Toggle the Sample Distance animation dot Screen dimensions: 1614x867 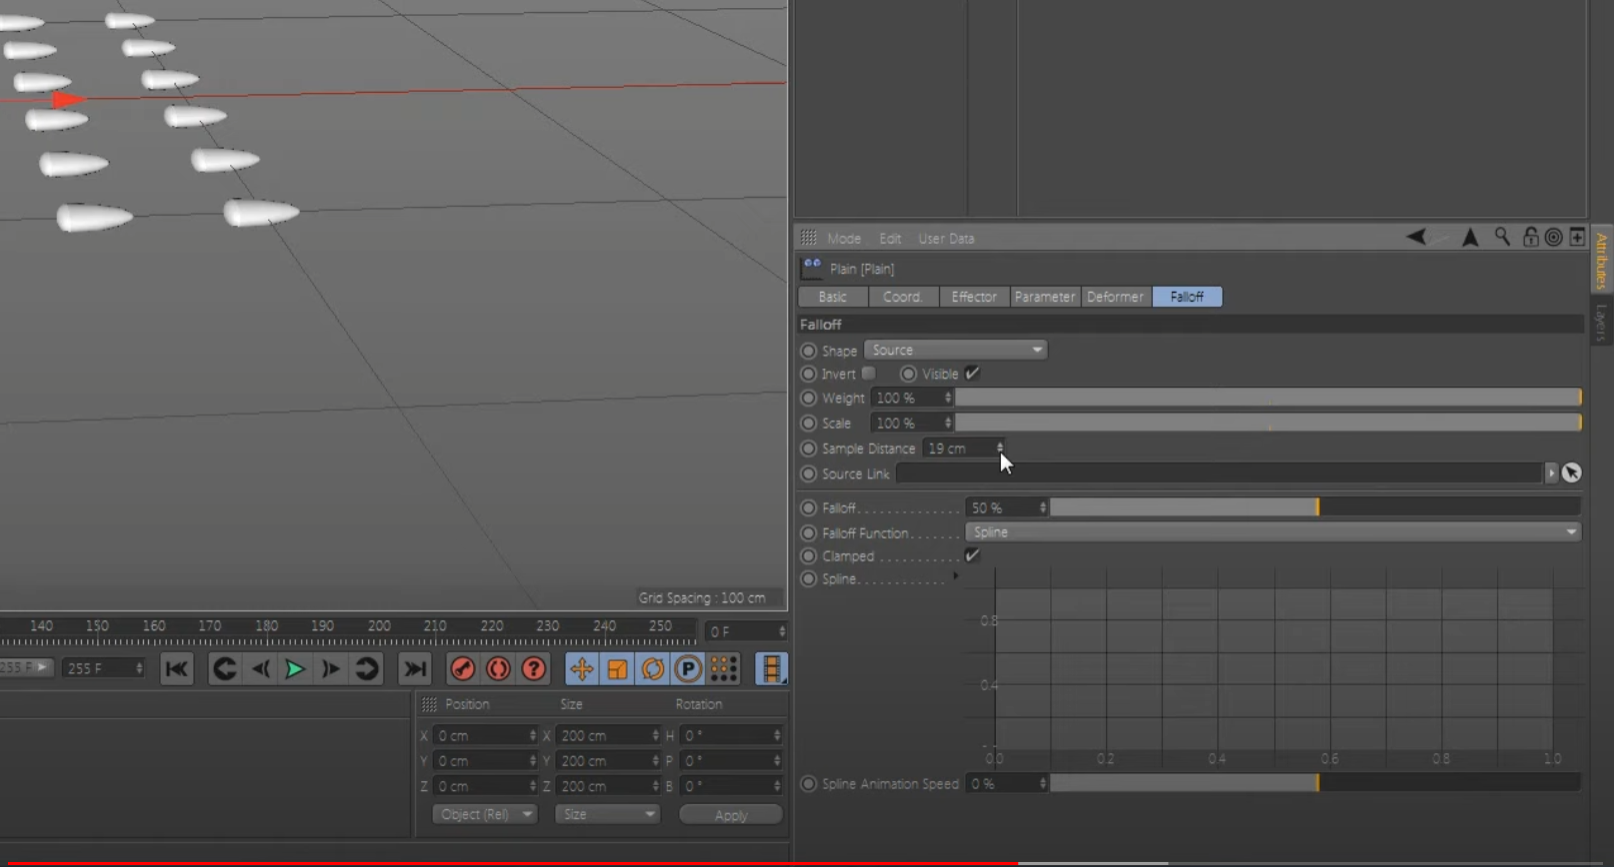point(809,449)
